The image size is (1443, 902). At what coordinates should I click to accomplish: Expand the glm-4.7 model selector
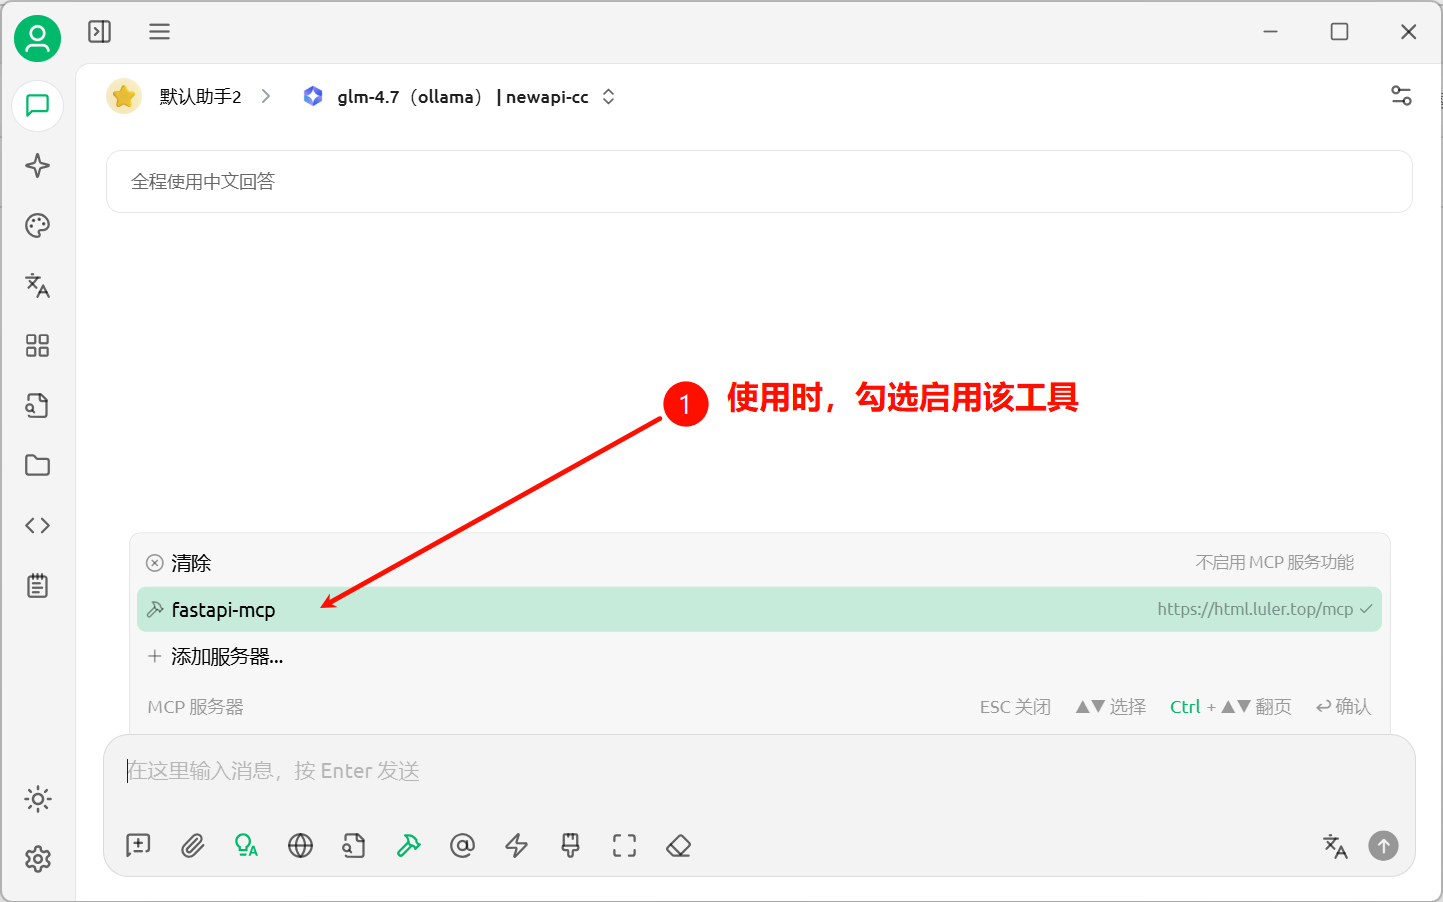[460, 97]
